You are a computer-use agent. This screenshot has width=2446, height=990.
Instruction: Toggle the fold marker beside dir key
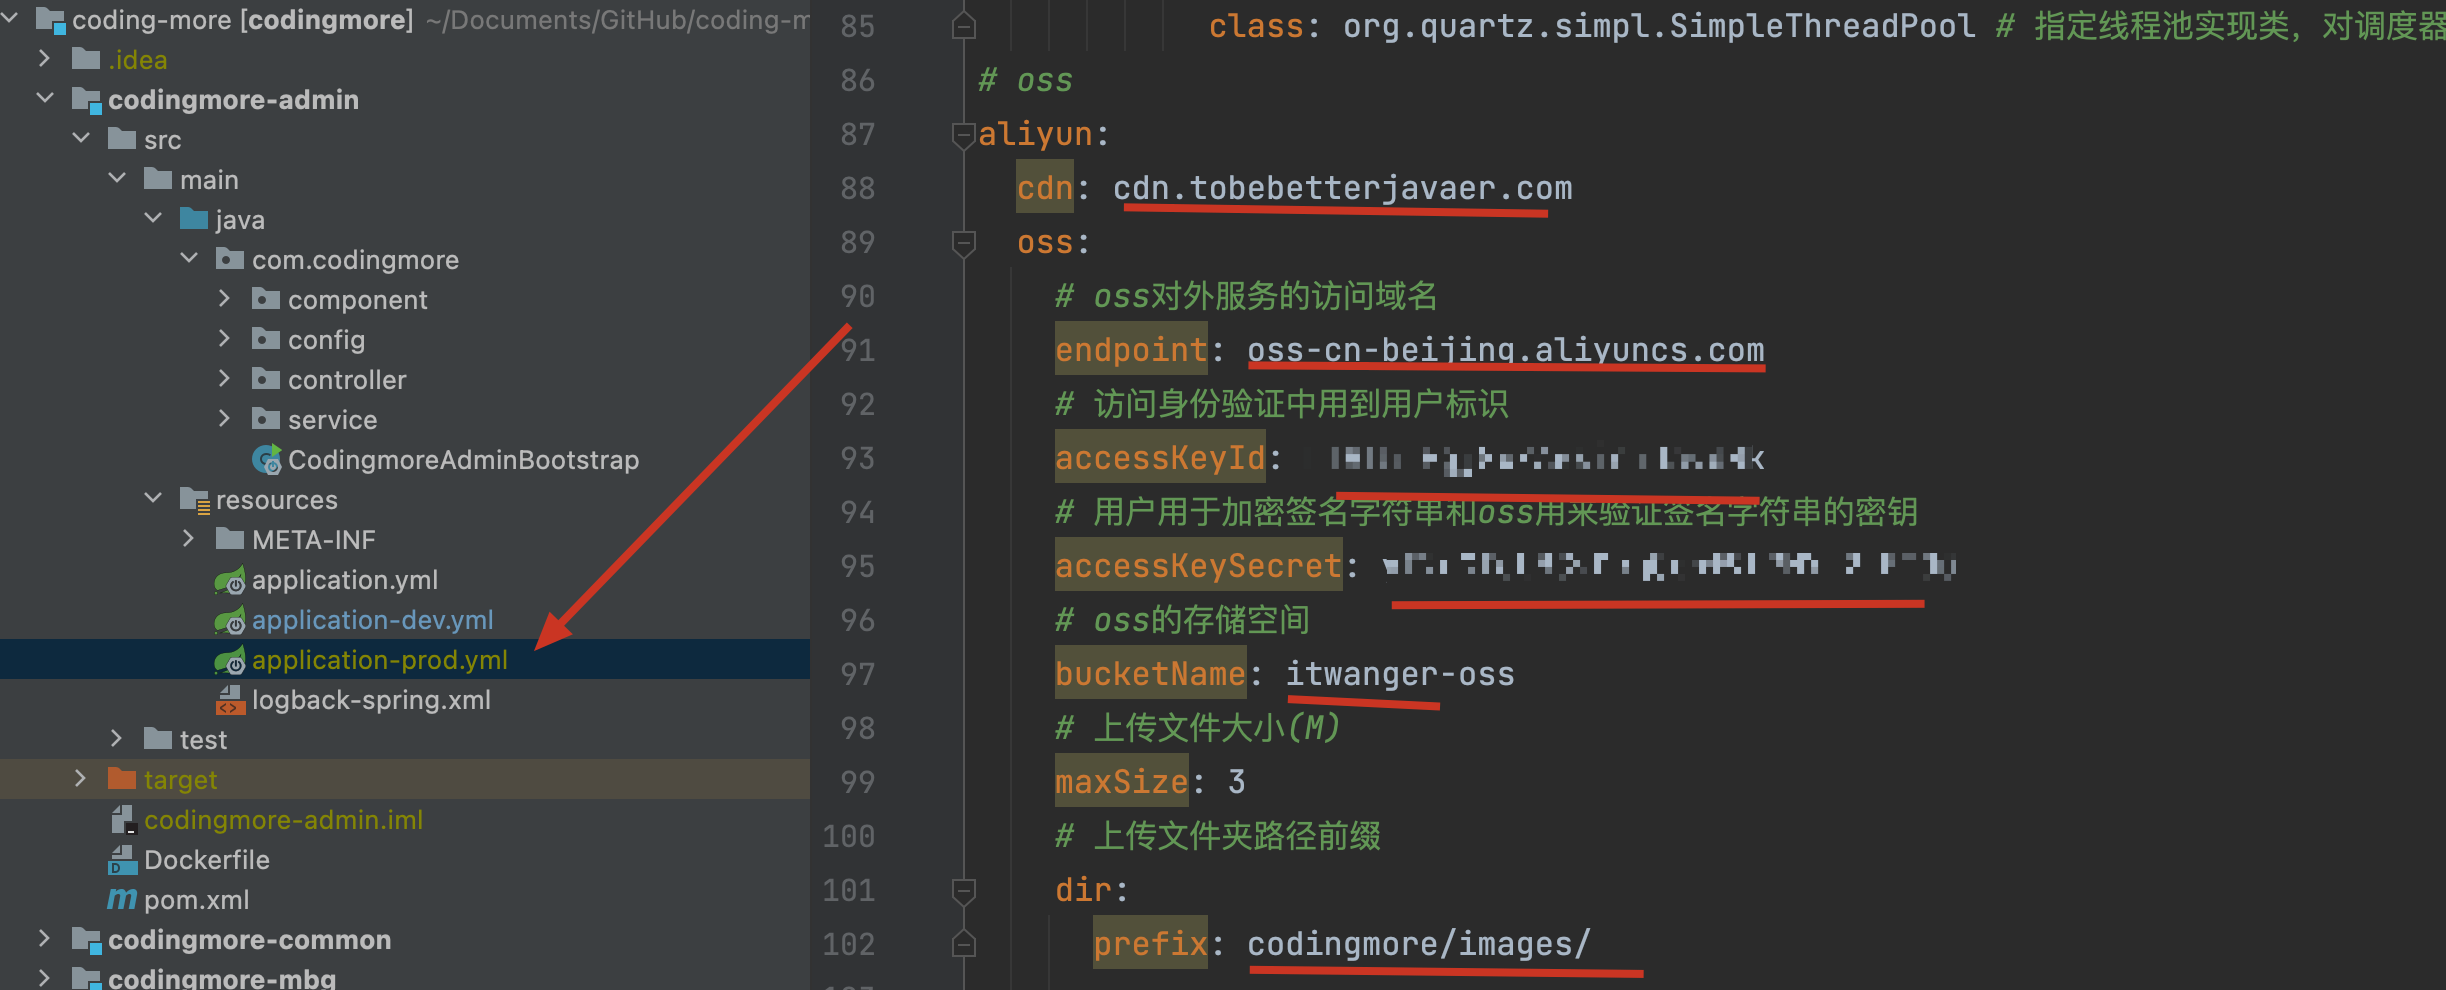pyautogui.click(x=963, y=890)
